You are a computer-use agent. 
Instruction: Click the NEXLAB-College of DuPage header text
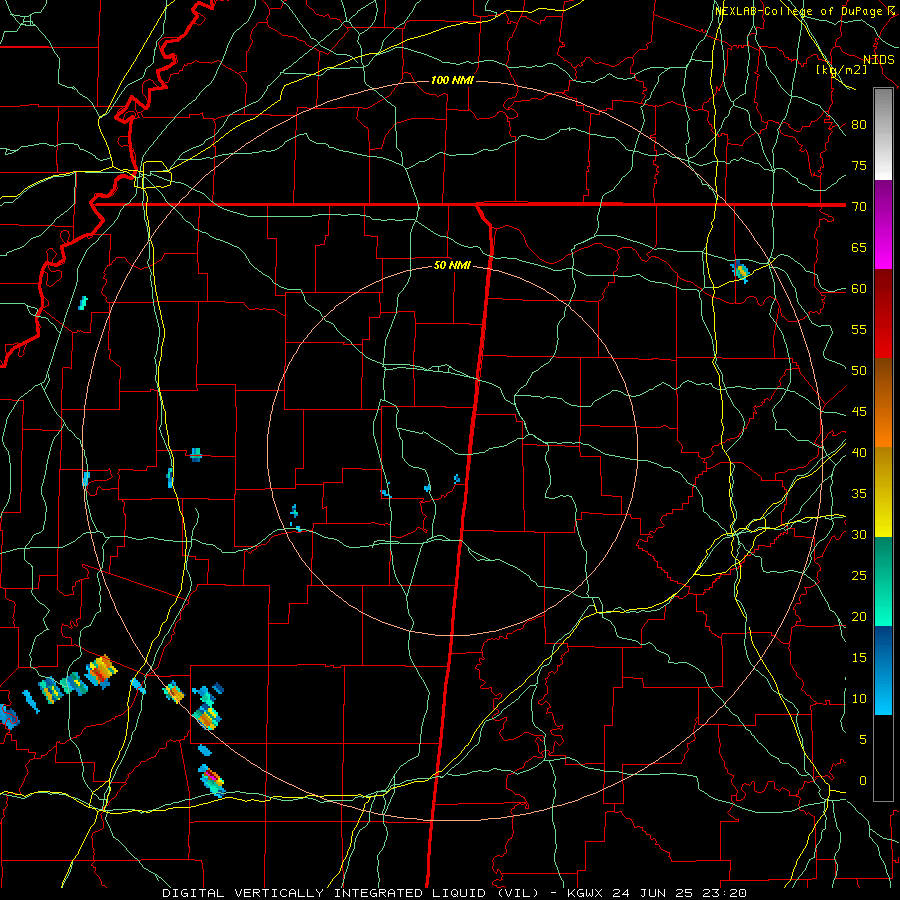[800, 11]
